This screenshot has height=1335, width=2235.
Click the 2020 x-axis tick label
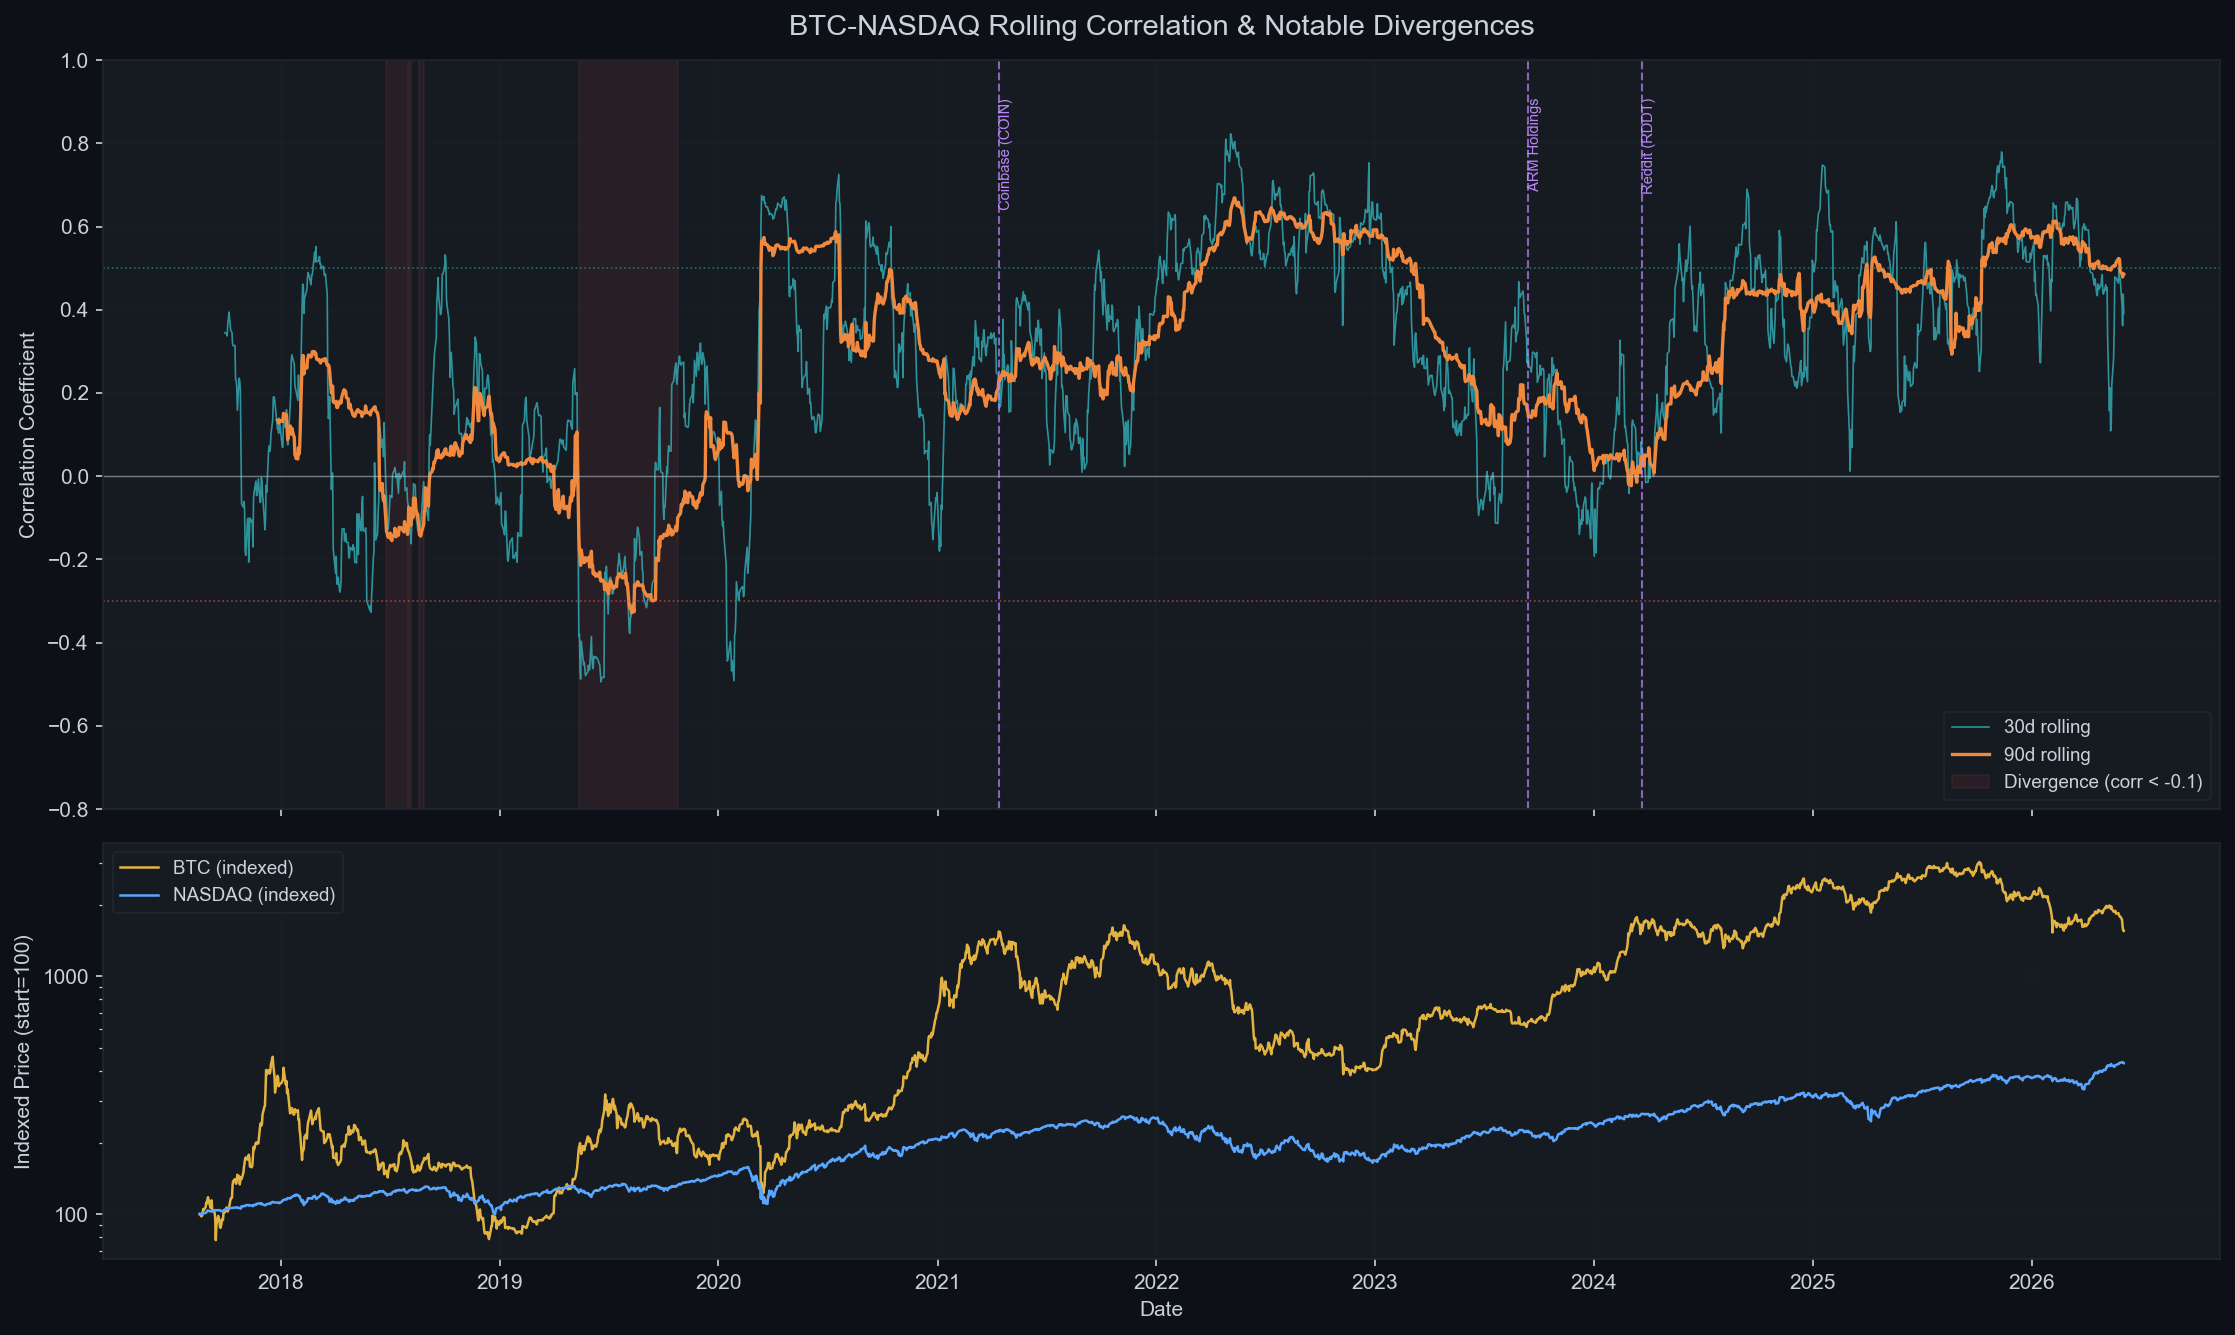(x=718, y=1282)
